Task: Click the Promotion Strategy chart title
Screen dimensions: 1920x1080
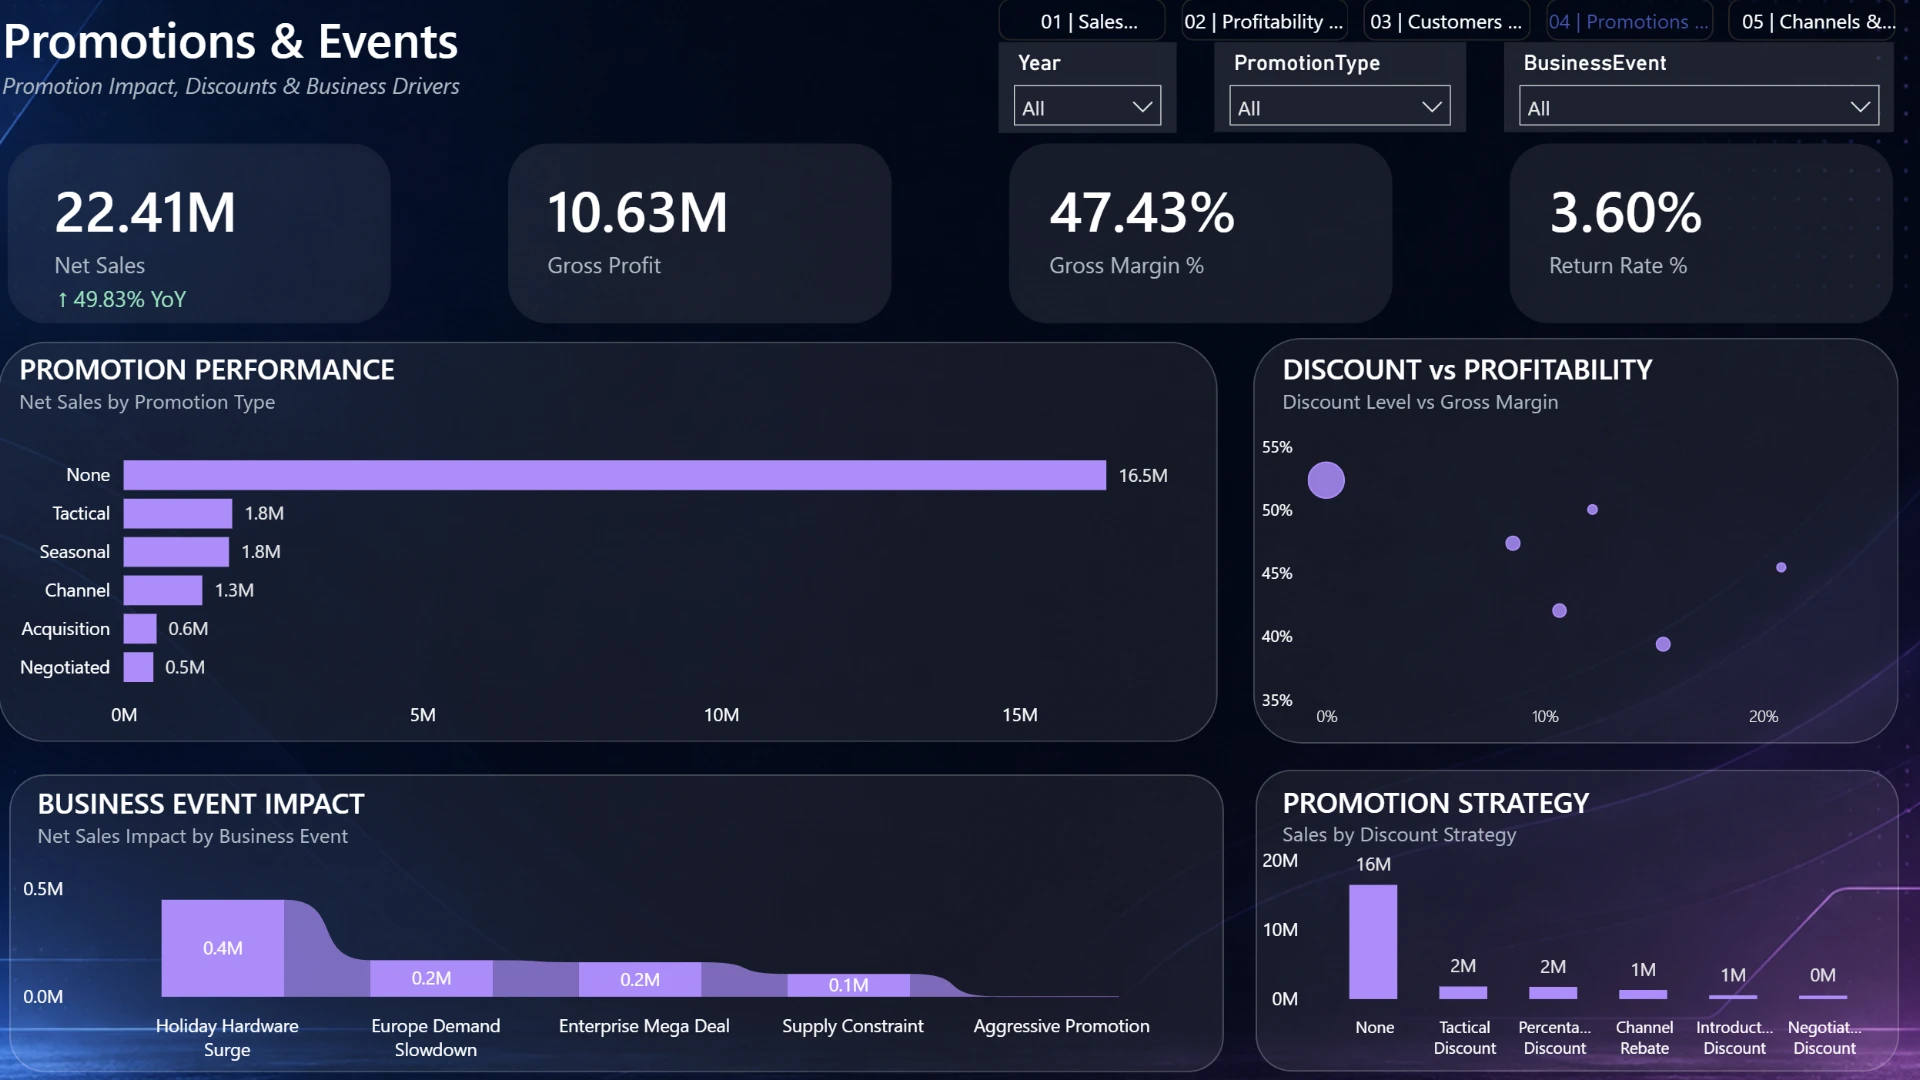Action: (x=1436, y=803)
